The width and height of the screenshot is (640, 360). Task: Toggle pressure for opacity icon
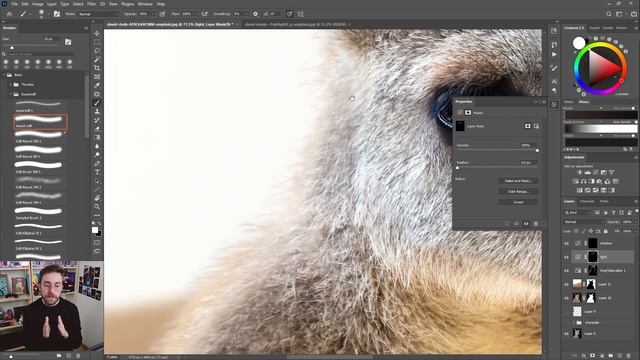coord(162,14)
